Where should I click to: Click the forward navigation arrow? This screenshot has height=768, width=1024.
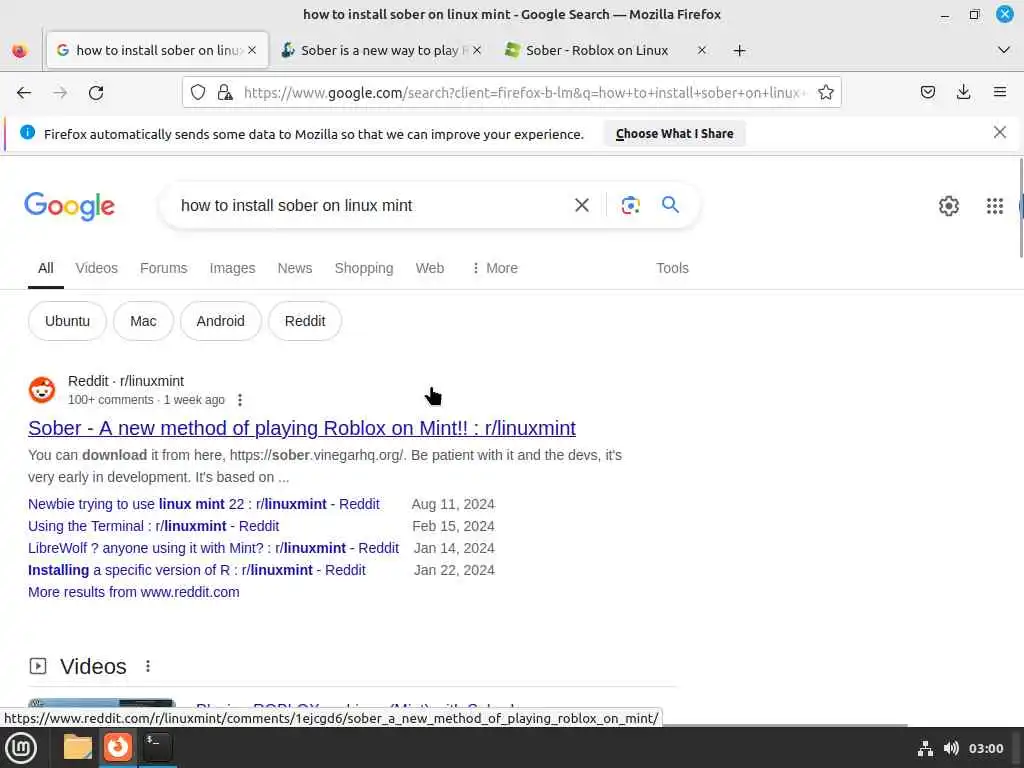pos(60,93)
